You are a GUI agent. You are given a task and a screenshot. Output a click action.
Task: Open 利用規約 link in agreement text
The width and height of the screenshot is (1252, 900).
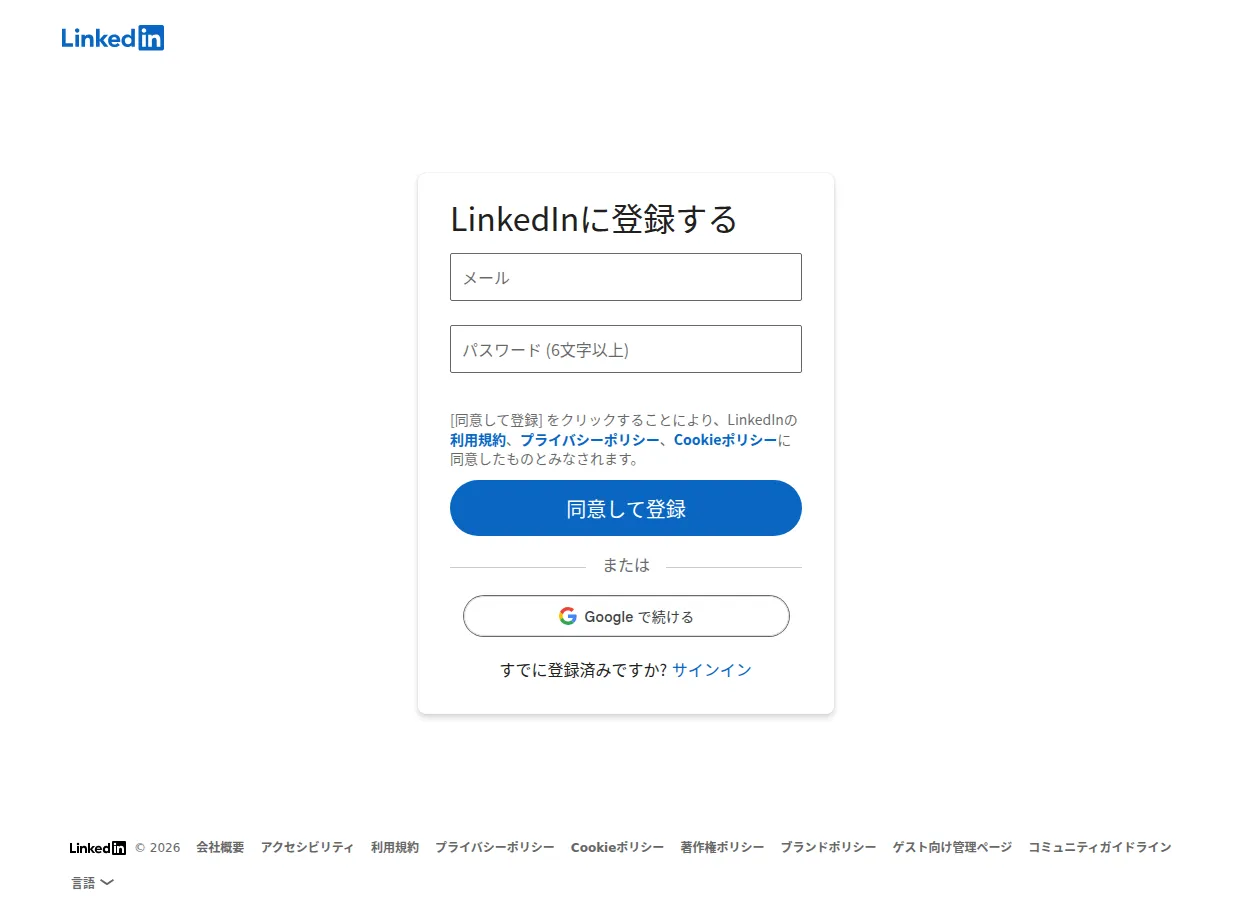[x=478, y=440]
